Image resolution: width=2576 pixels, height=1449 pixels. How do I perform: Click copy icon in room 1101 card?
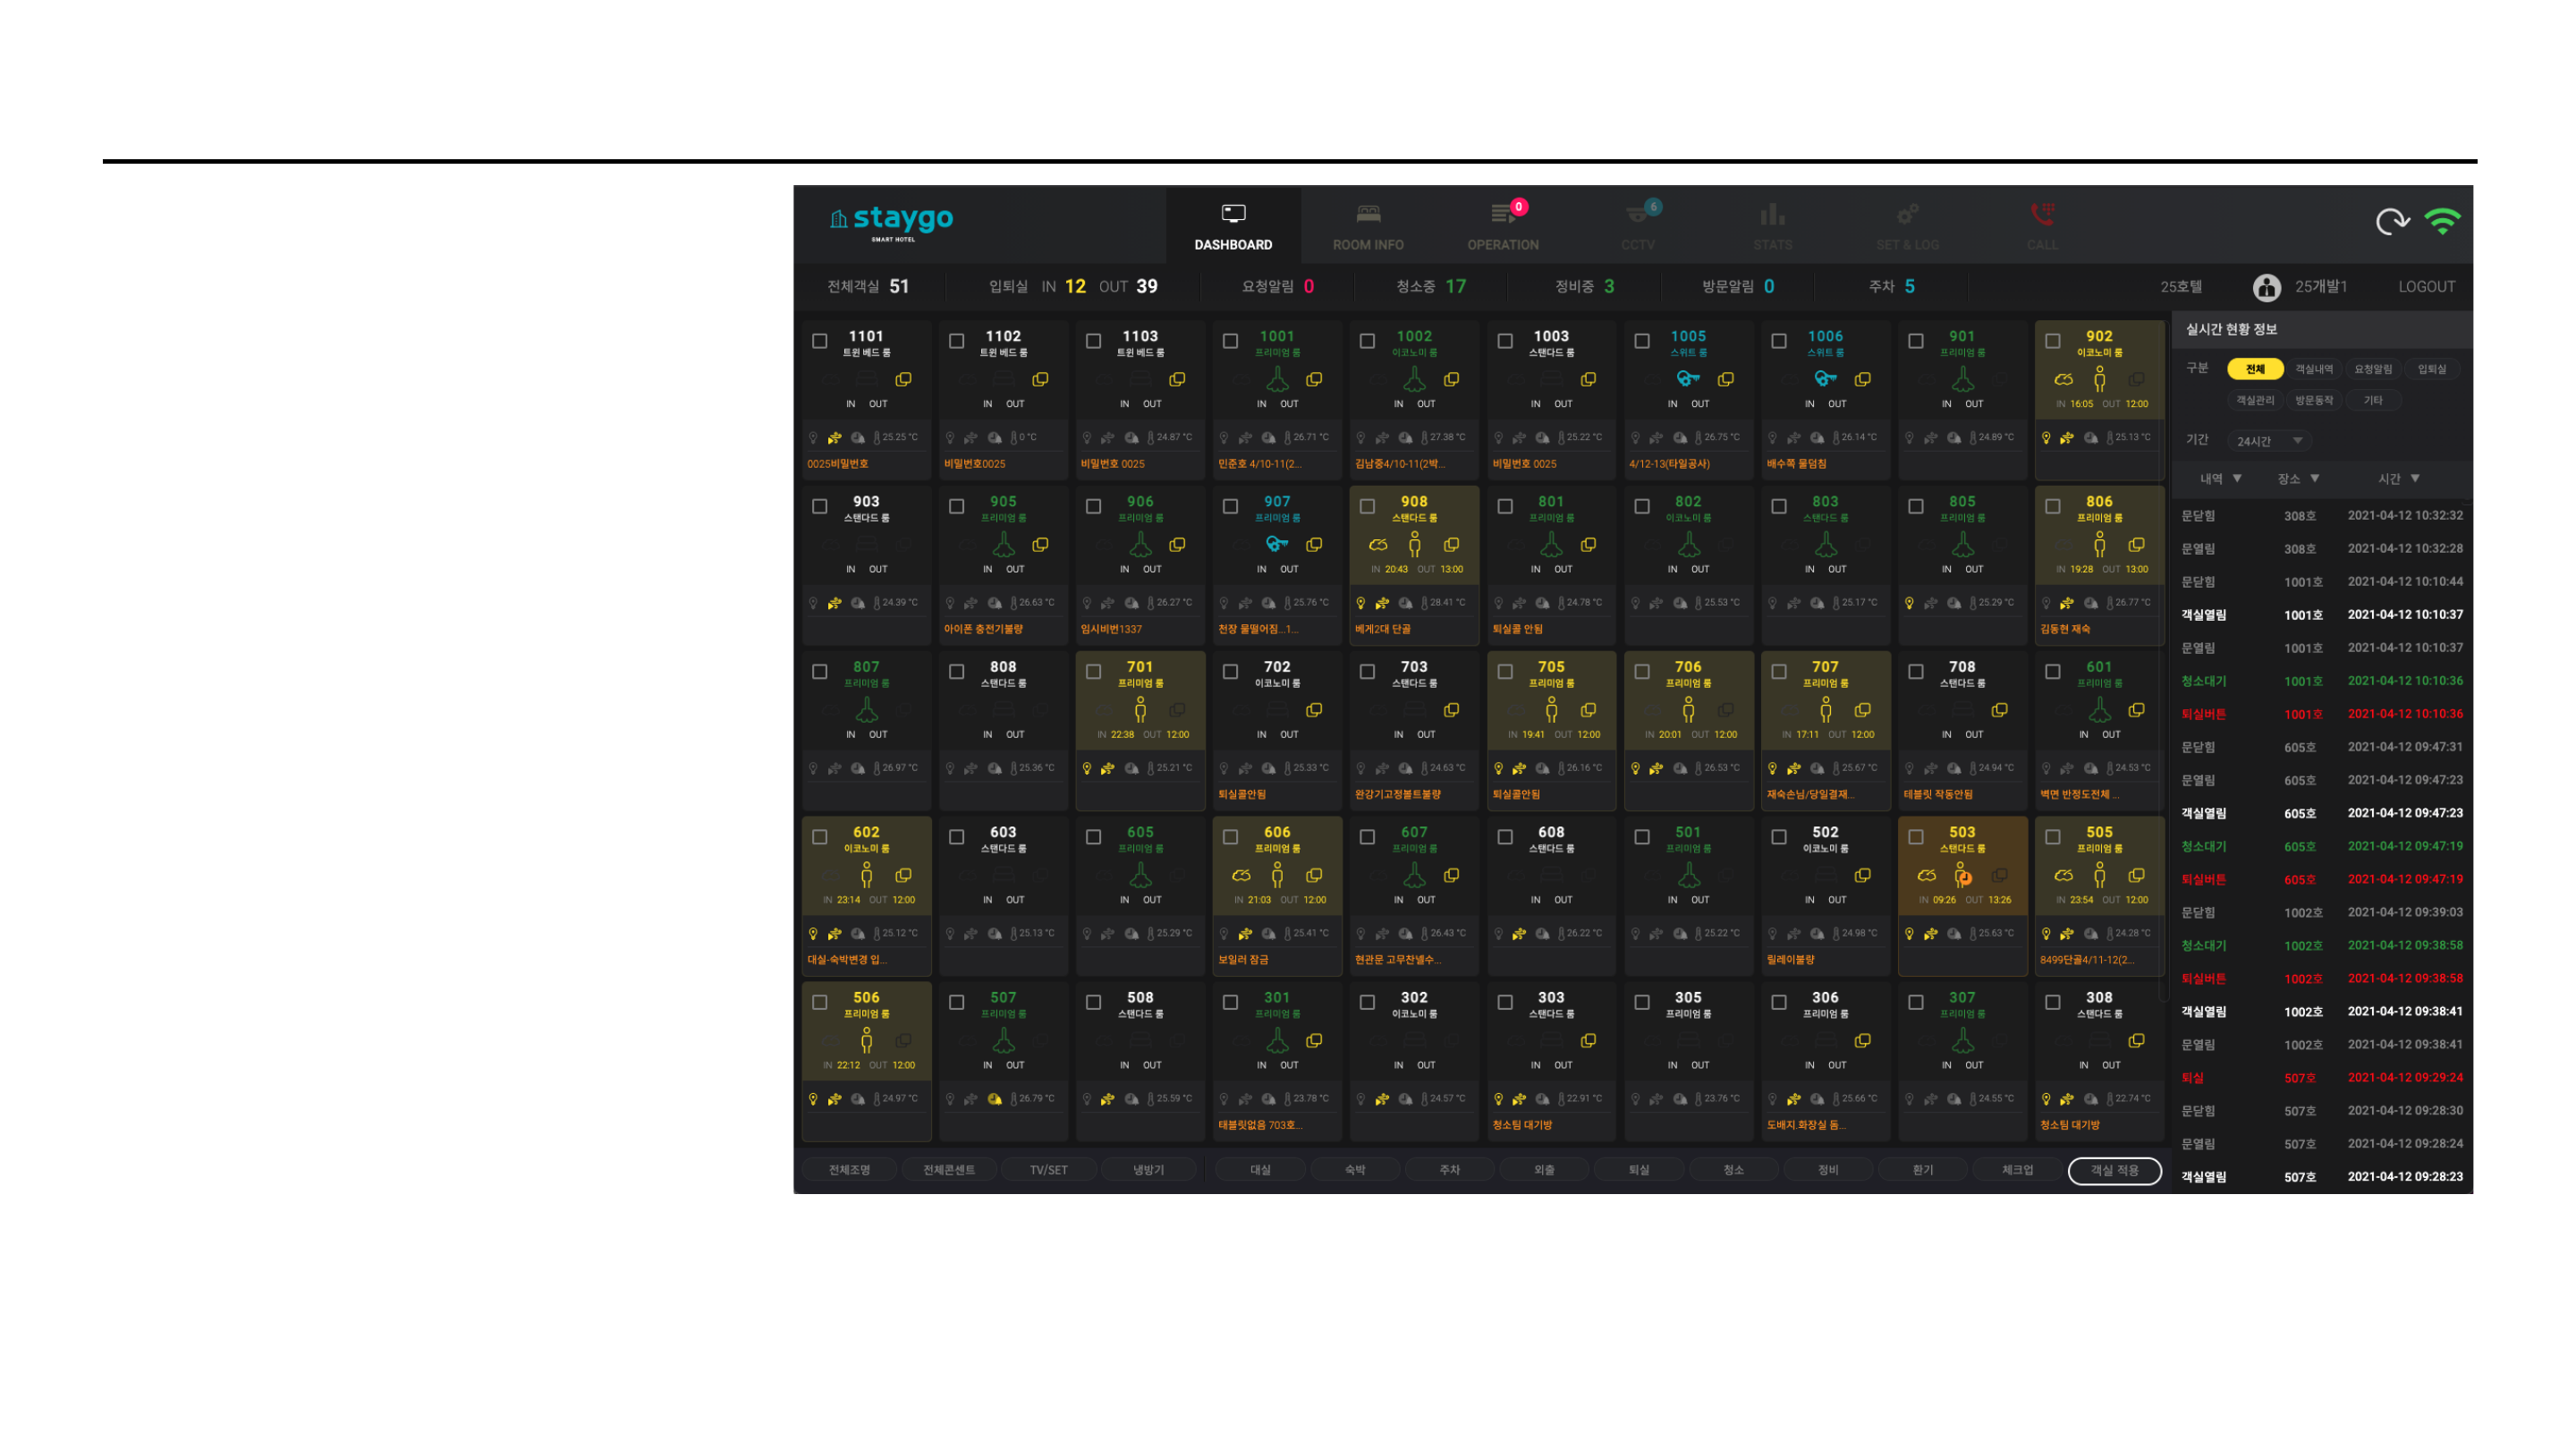click(x=903, y=380)
